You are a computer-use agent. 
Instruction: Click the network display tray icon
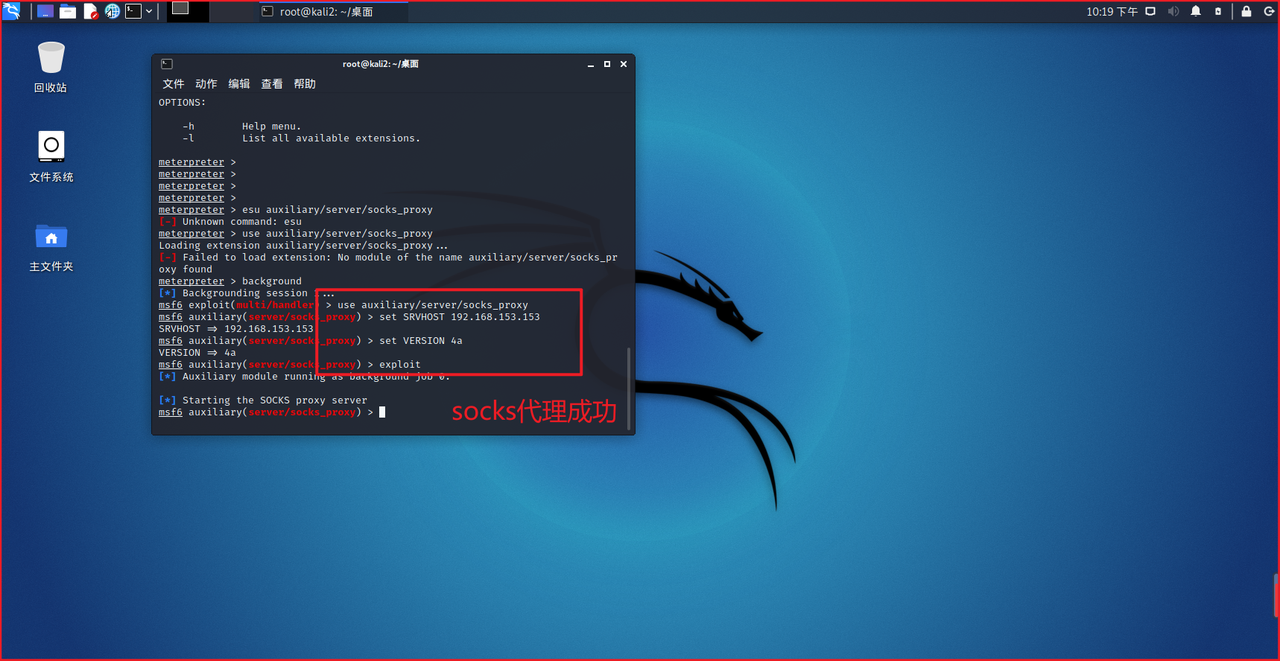[x=1150, y=11]
